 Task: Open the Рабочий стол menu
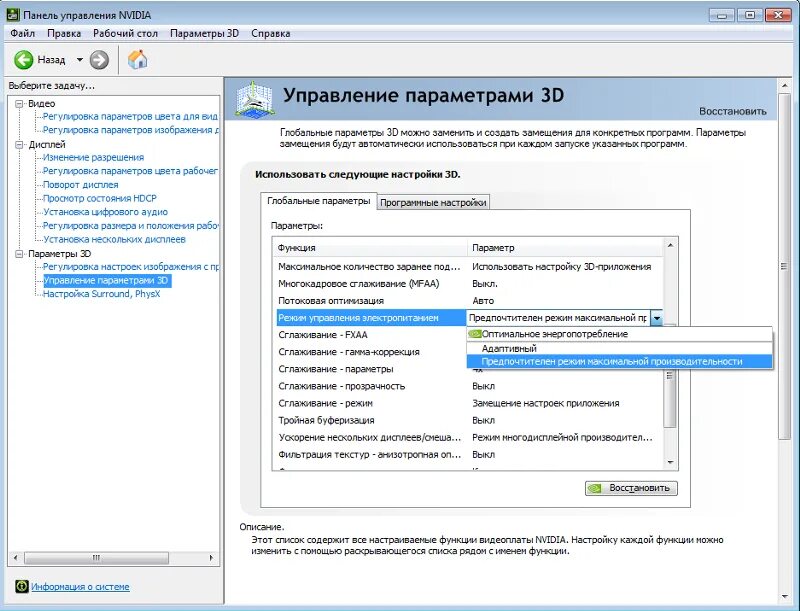tap(125, 33)
